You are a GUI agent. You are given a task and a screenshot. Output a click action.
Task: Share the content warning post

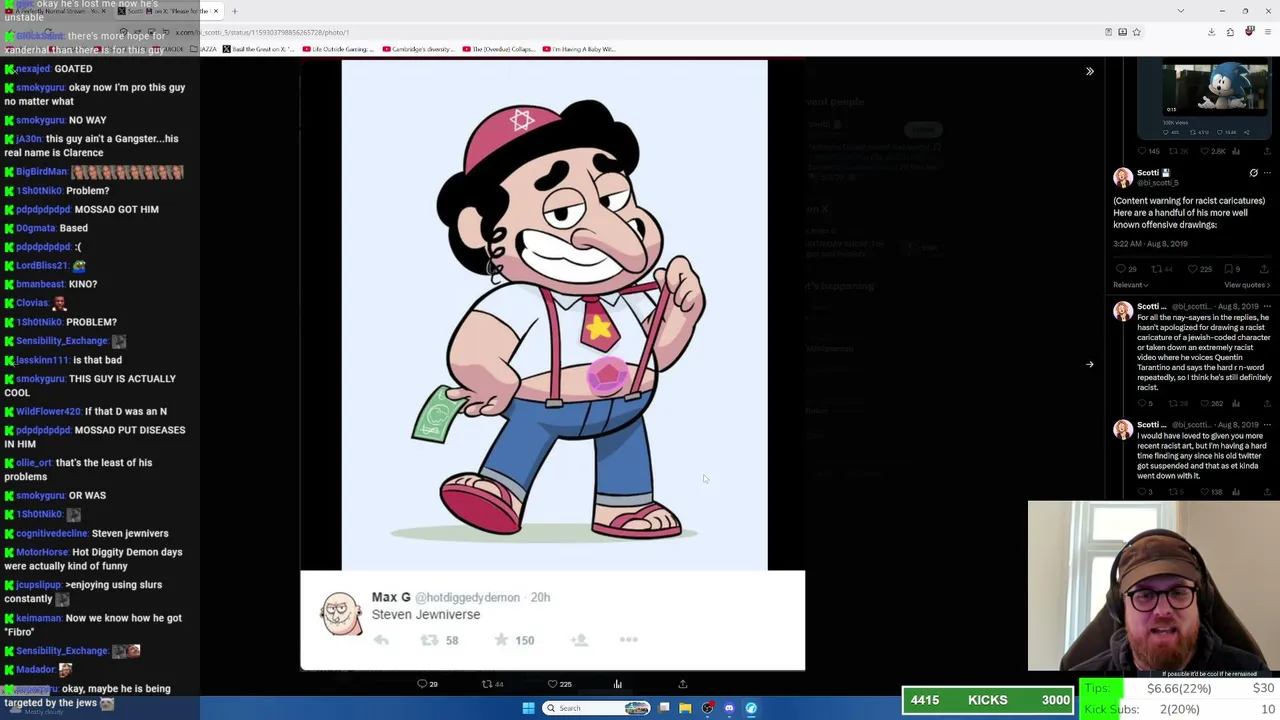tap(1264, 269)
